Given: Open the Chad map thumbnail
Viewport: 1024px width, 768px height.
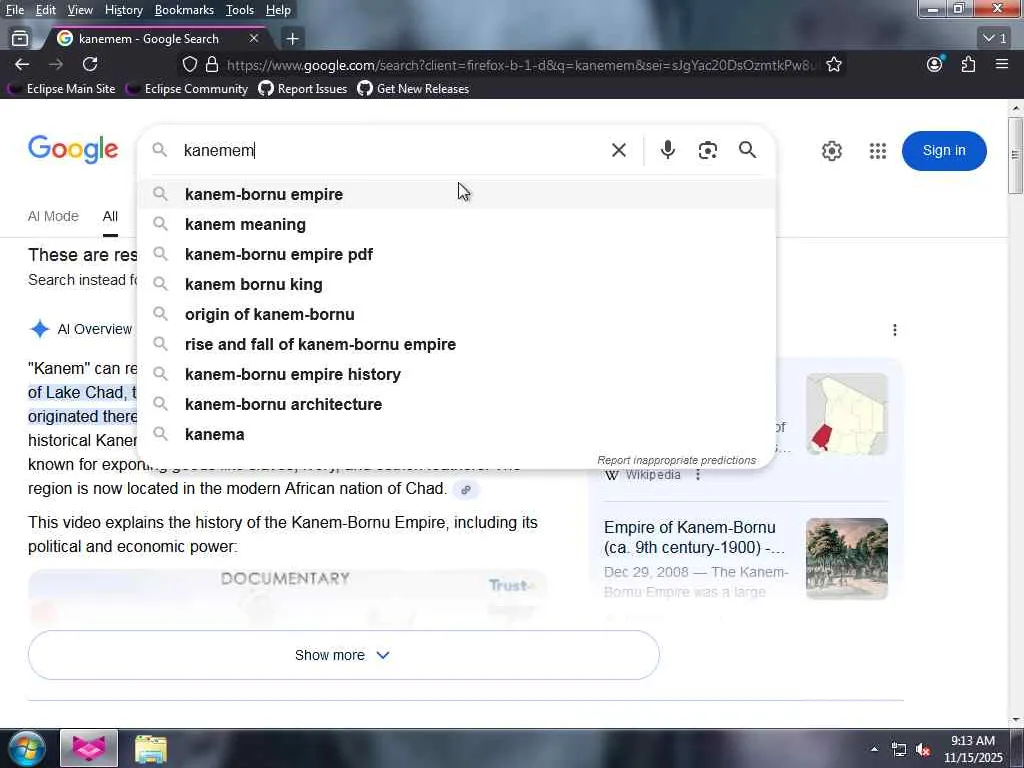Looking at the screenshot, I should [847, 414].
